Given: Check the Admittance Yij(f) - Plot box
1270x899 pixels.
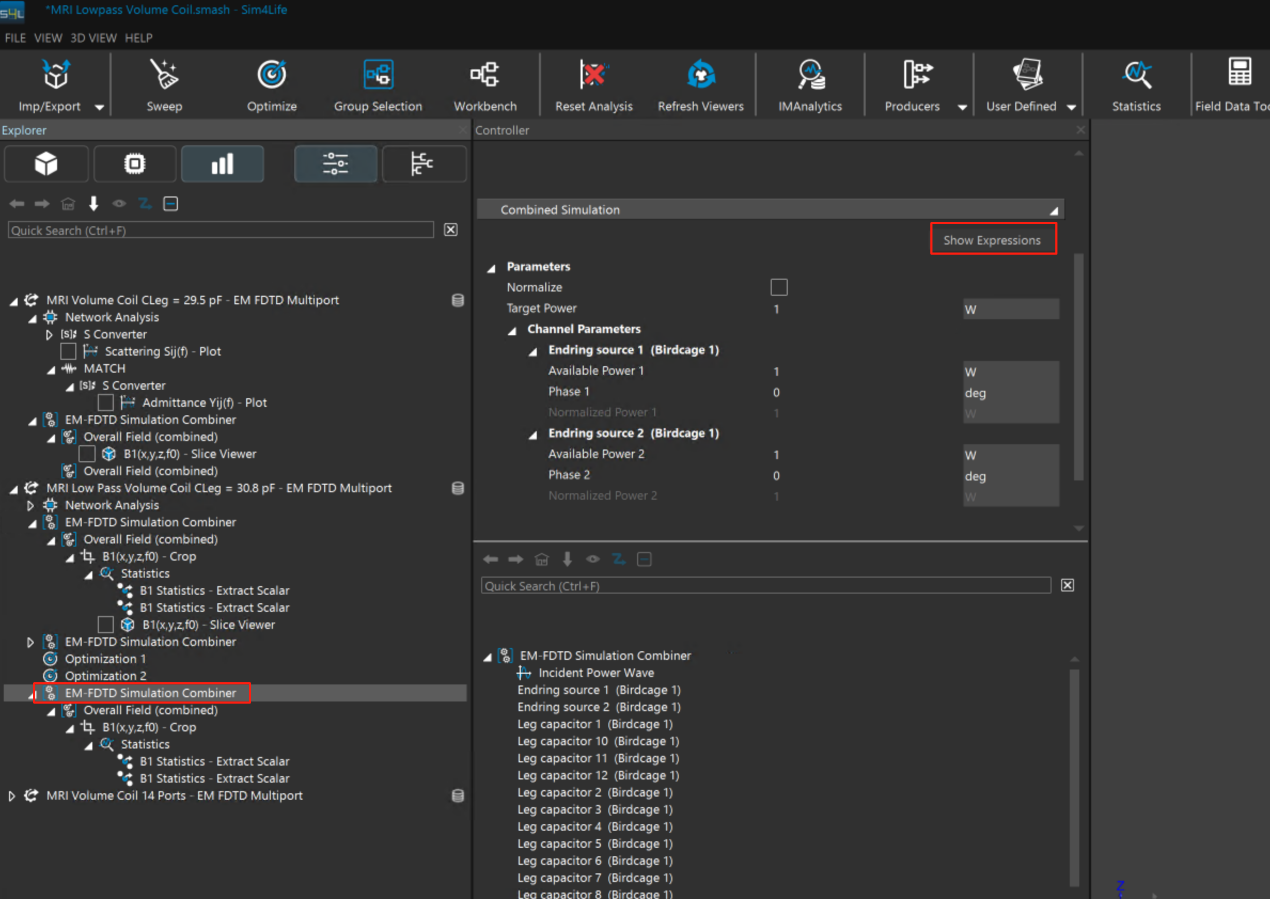Looking at the screenshot, I should [105, 403].
